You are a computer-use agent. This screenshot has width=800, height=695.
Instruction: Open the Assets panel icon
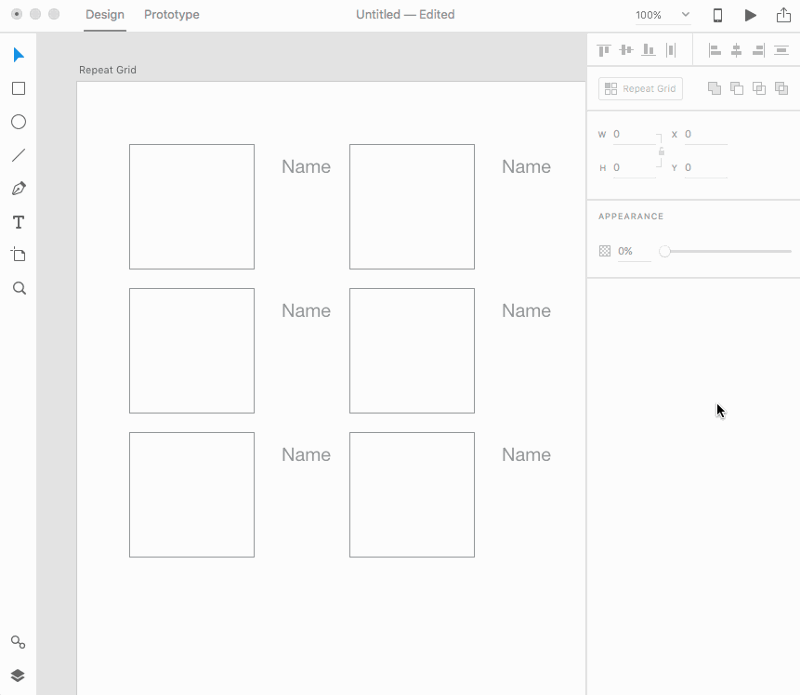tap(18, 642)
